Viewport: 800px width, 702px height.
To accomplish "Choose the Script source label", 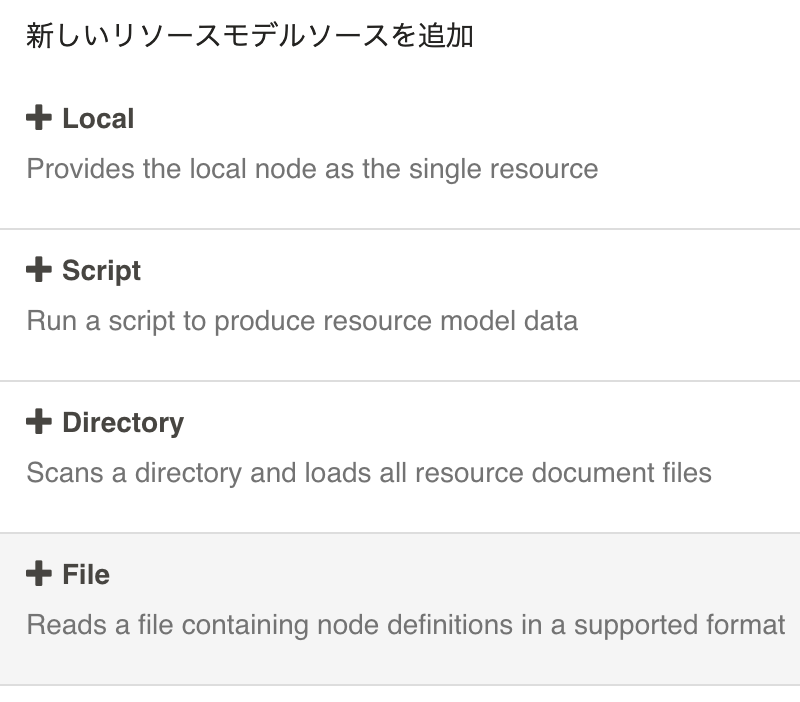I will [x=101, y=271].
